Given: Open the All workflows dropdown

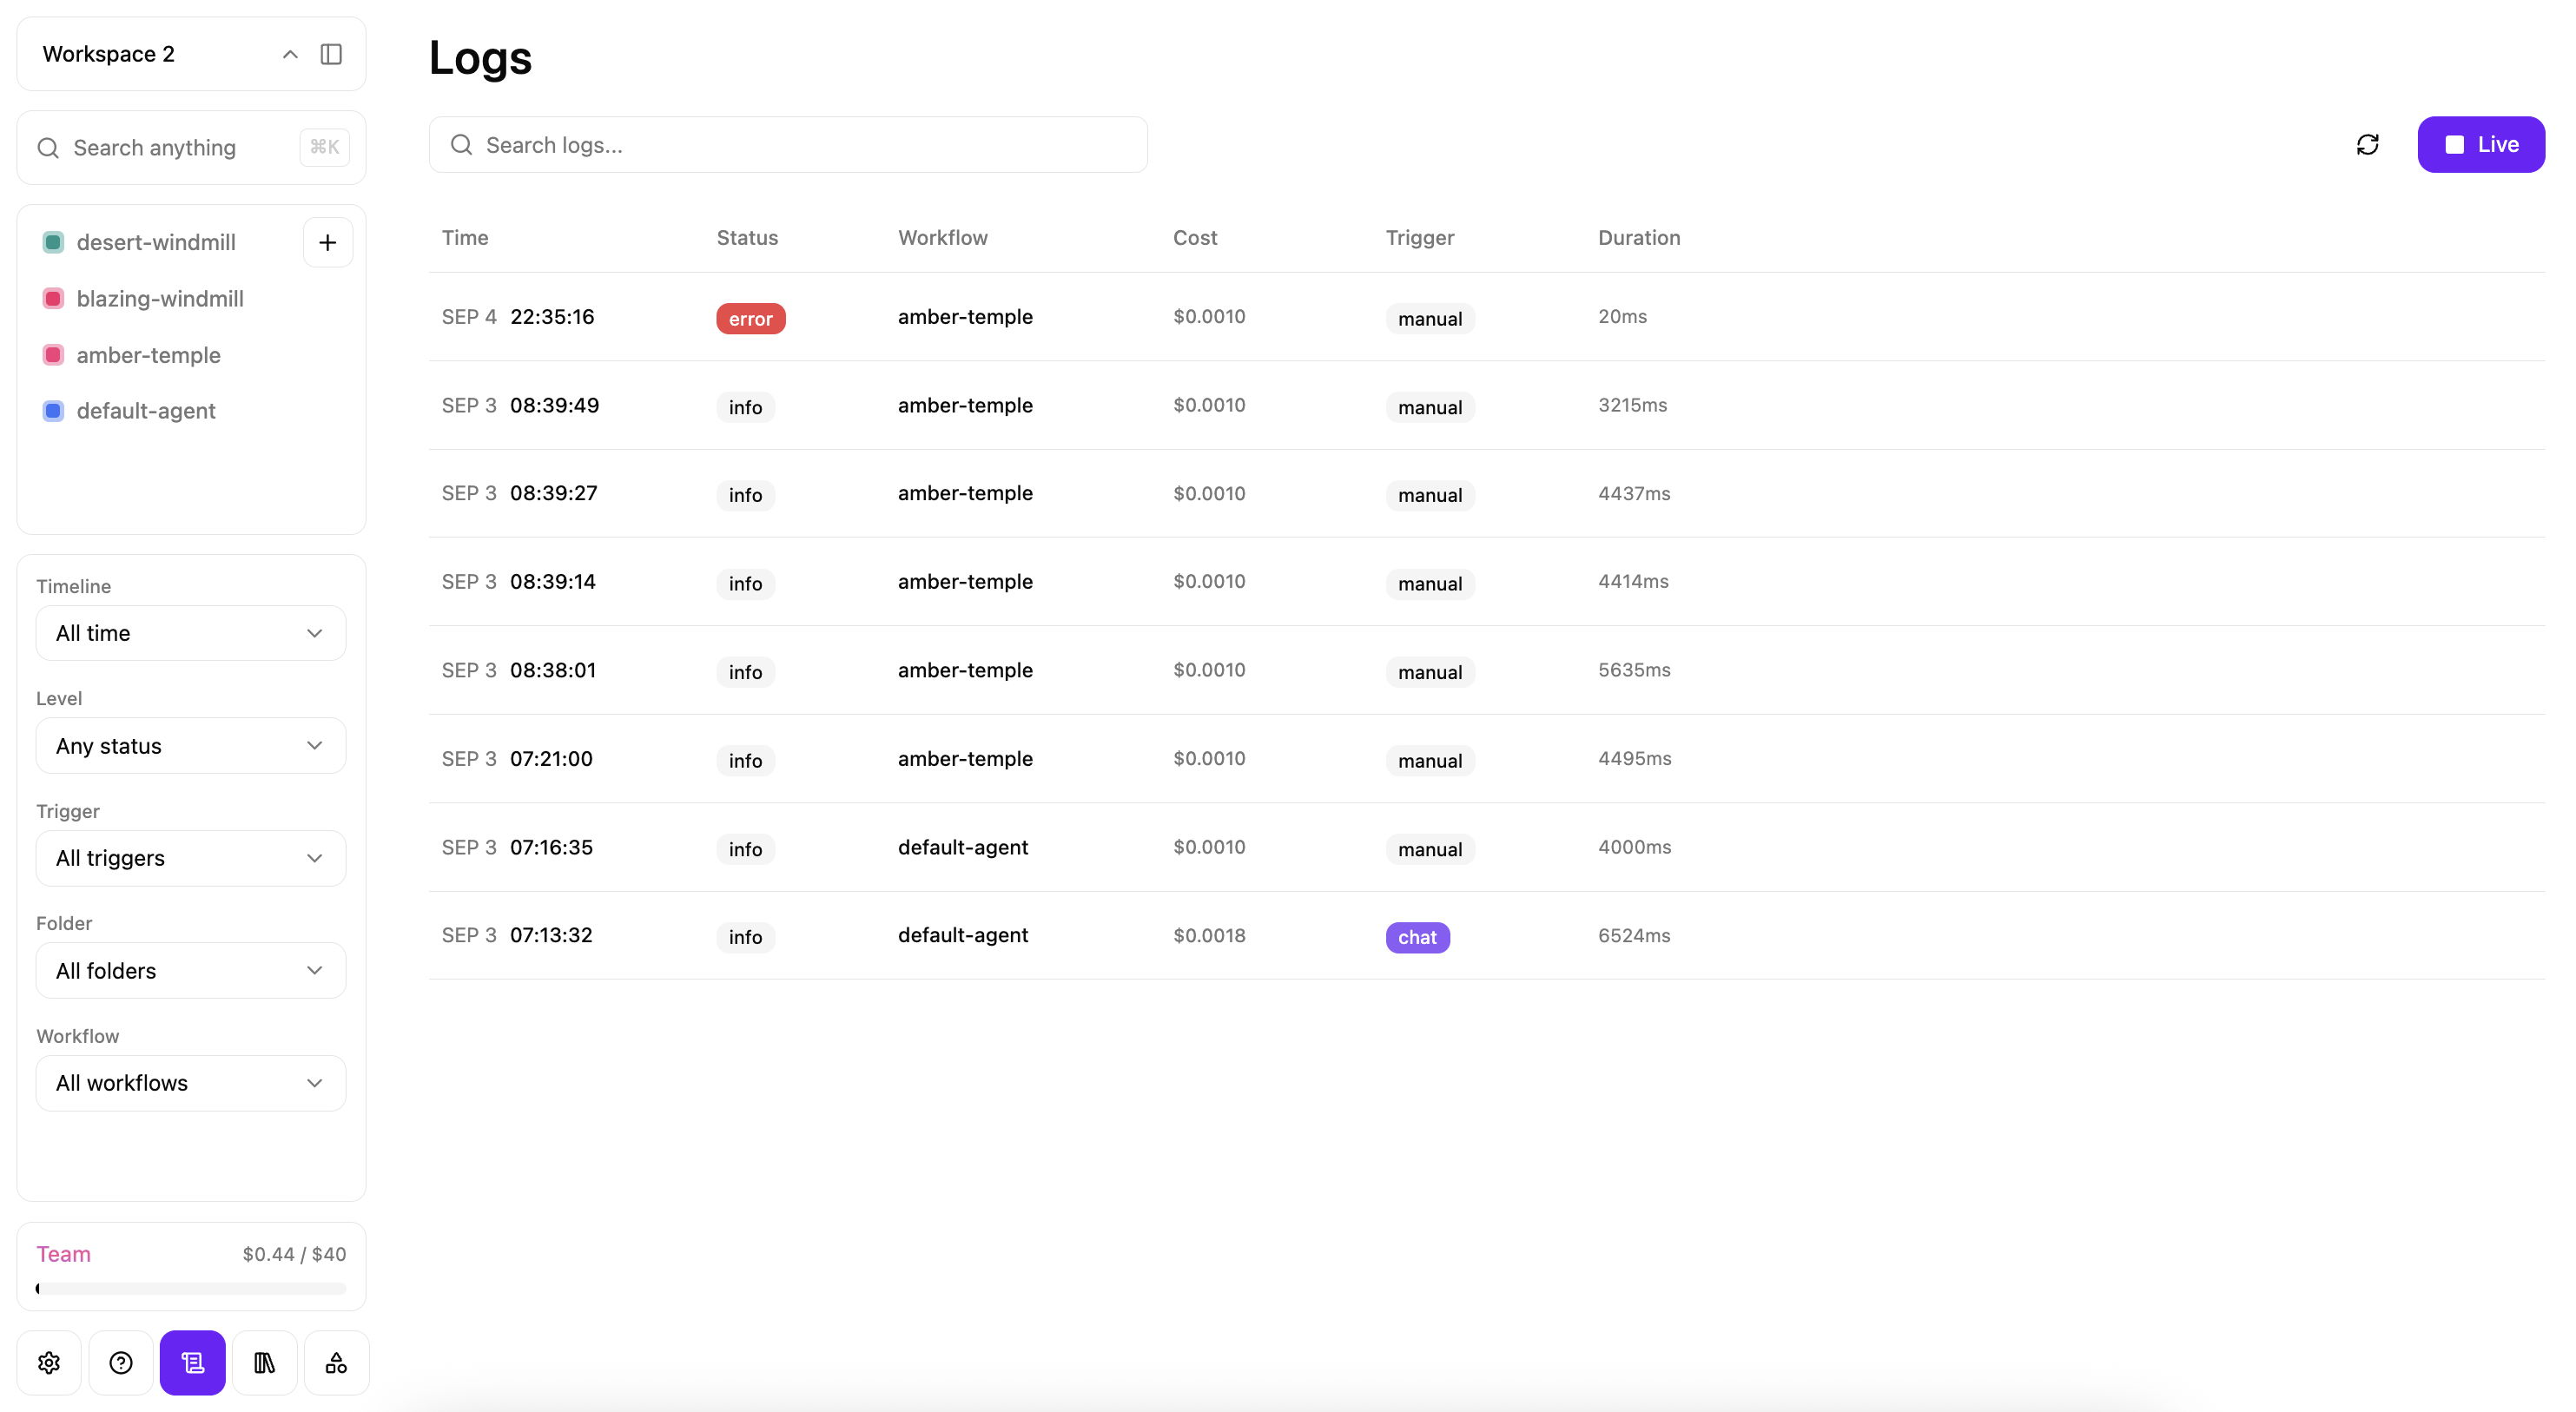Looking at the screenshot, I should point(190,1082).
